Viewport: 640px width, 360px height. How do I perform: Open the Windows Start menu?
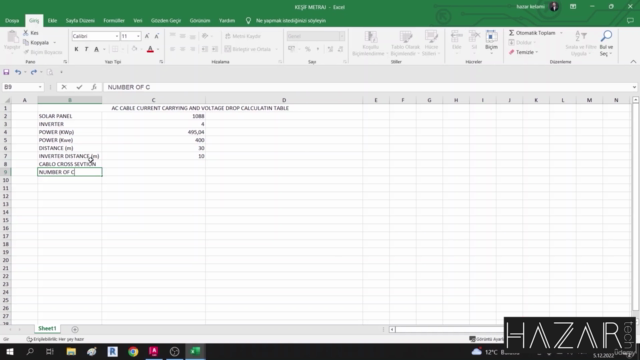(9, 352)
